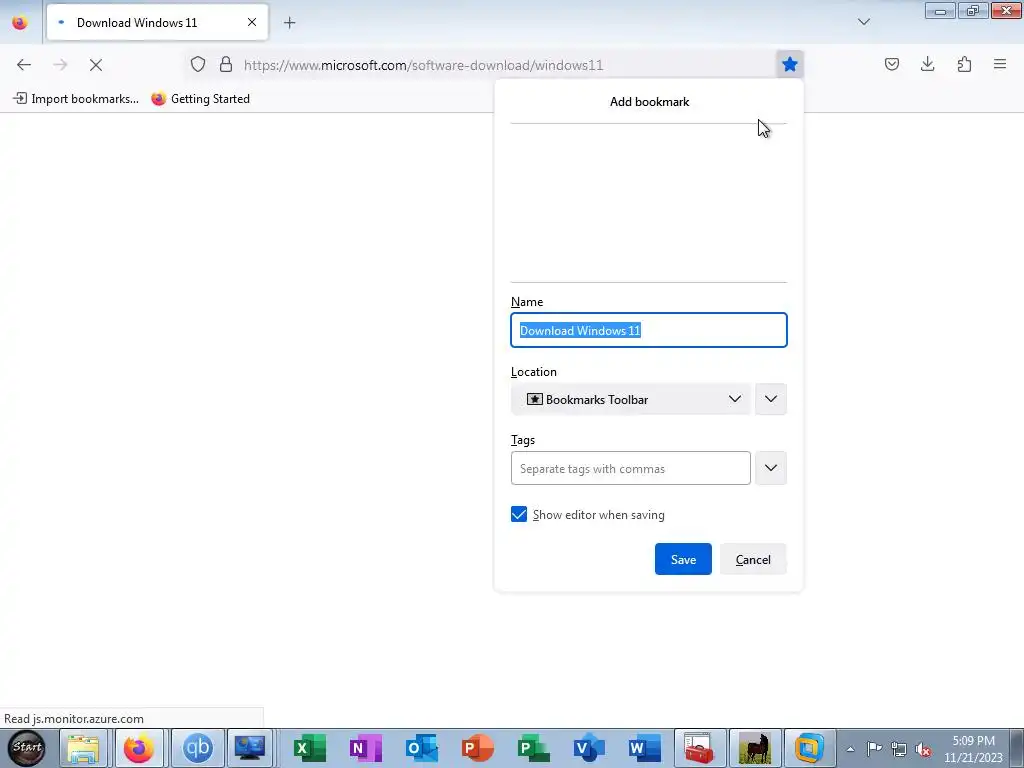Open Action Center flag icon
The height and width of the screenshot is (768, 1024).
pos(874,749)
